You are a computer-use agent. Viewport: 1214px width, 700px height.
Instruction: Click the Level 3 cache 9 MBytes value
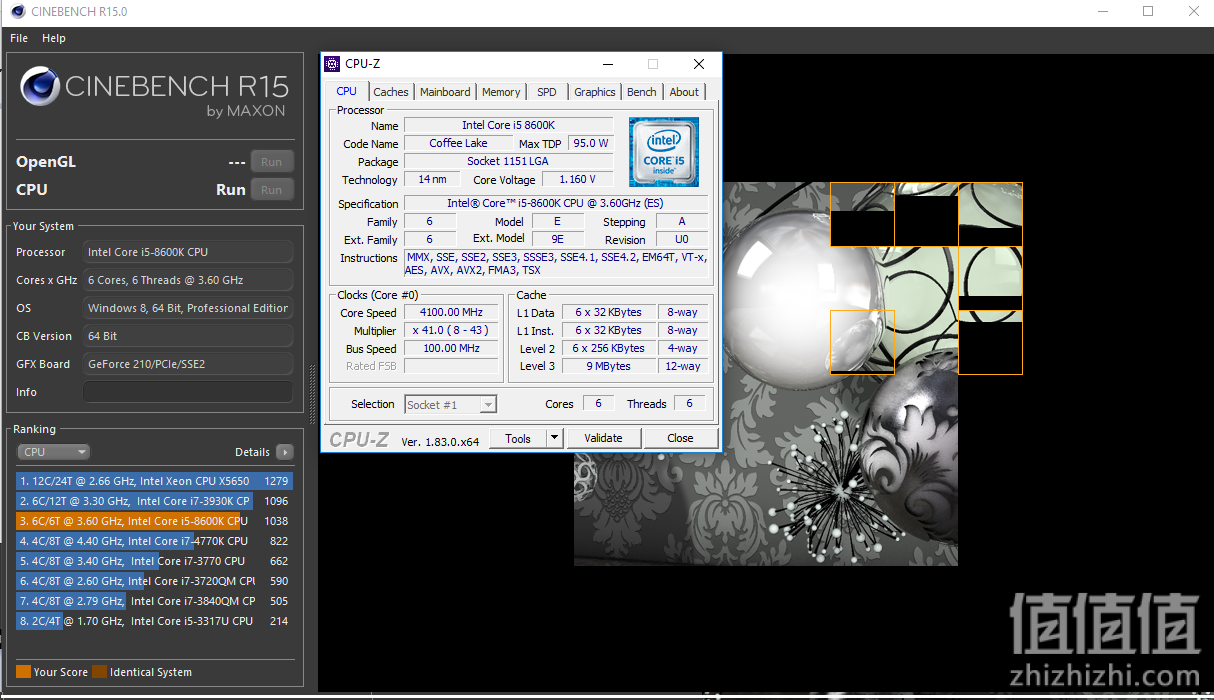(x=608, y=366)
